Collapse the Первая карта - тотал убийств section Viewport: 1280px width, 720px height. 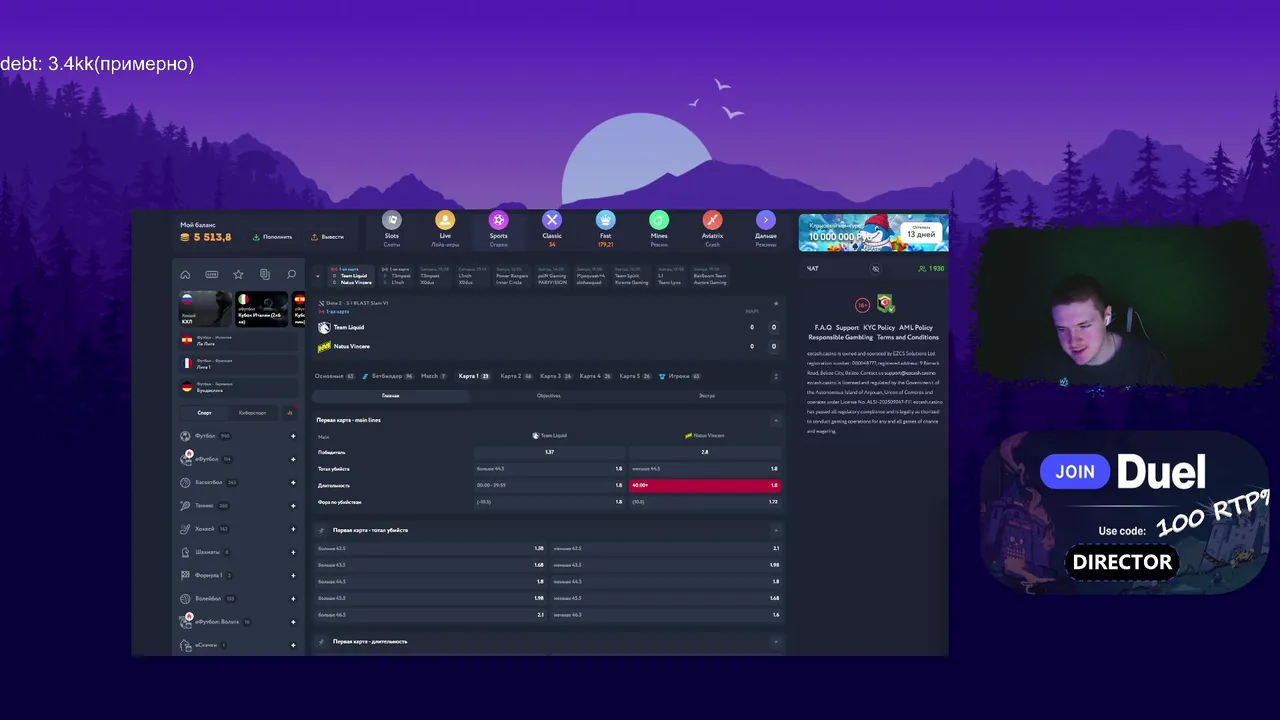[776, 530]
